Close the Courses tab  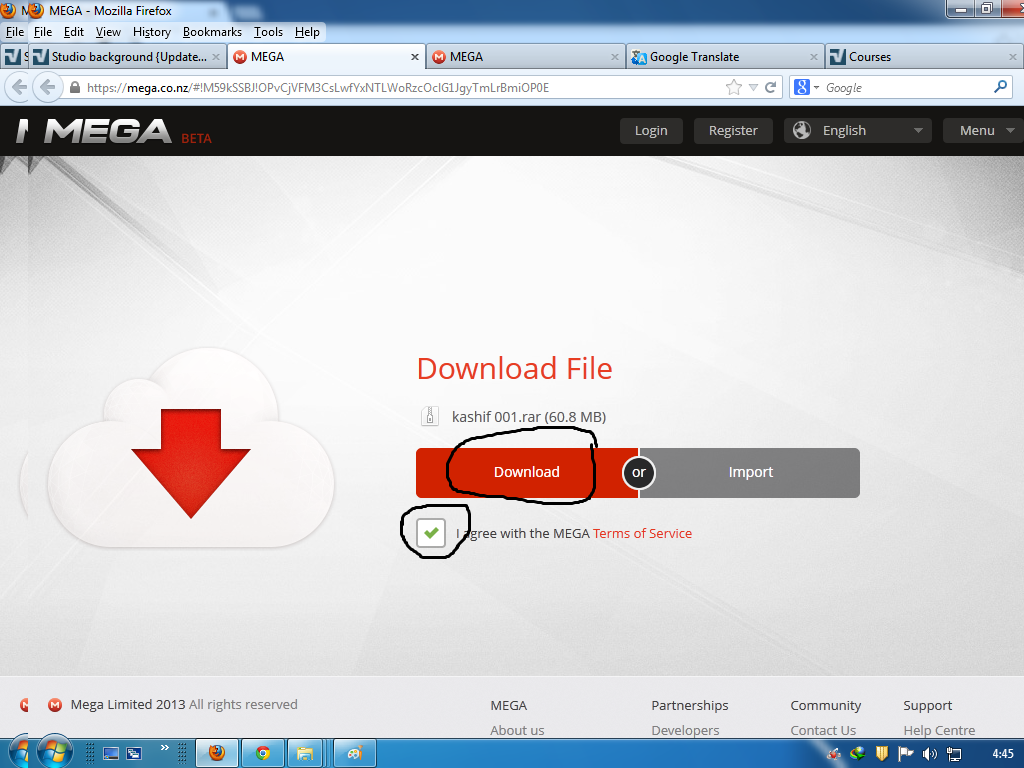click(x=1013, y=57)
